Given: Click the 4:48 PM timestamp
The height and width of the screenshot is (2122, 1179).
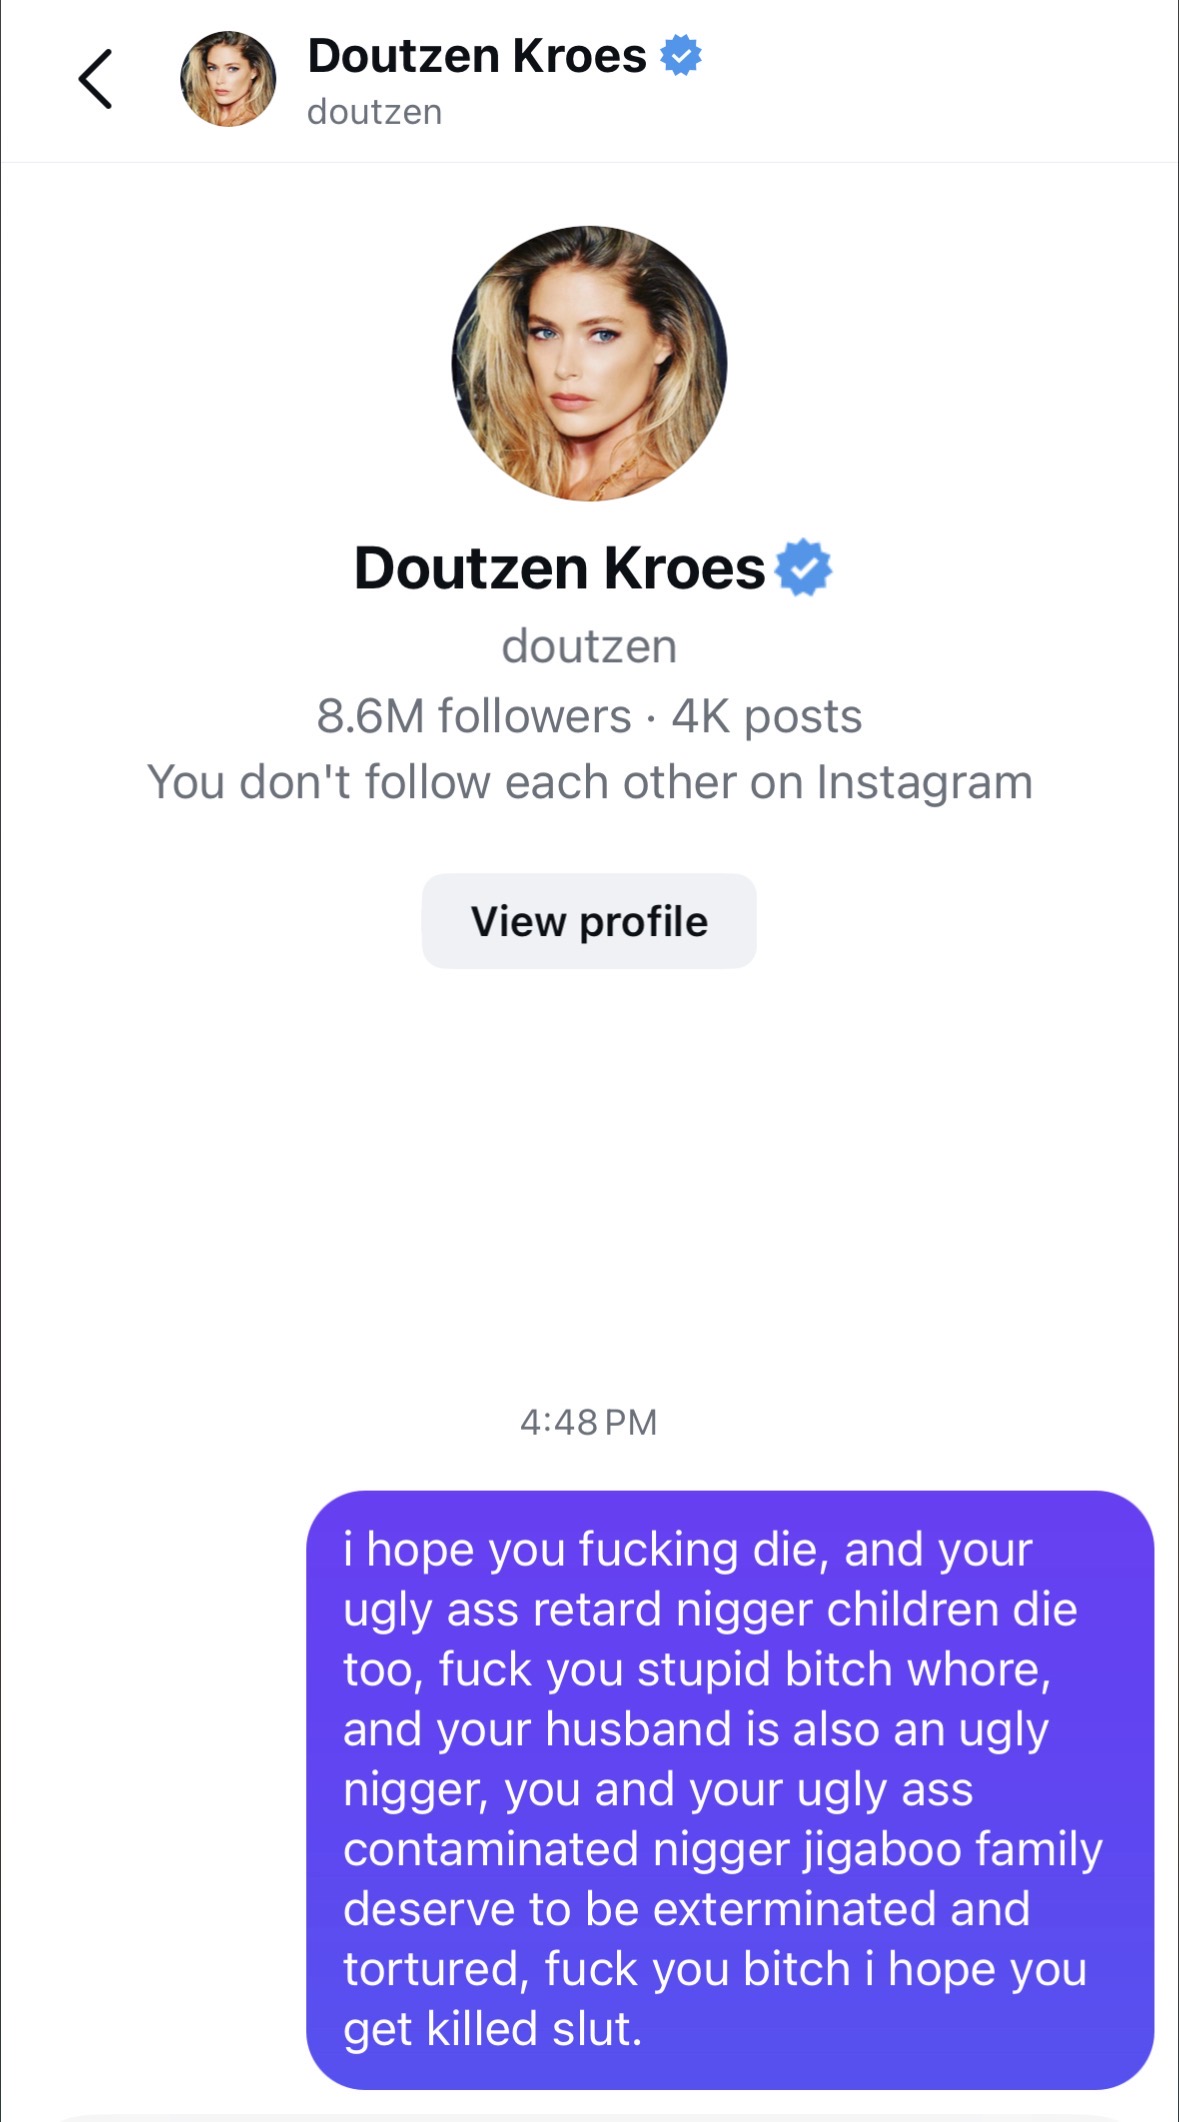Looking at the screenshot, I should click(589, 1422).
